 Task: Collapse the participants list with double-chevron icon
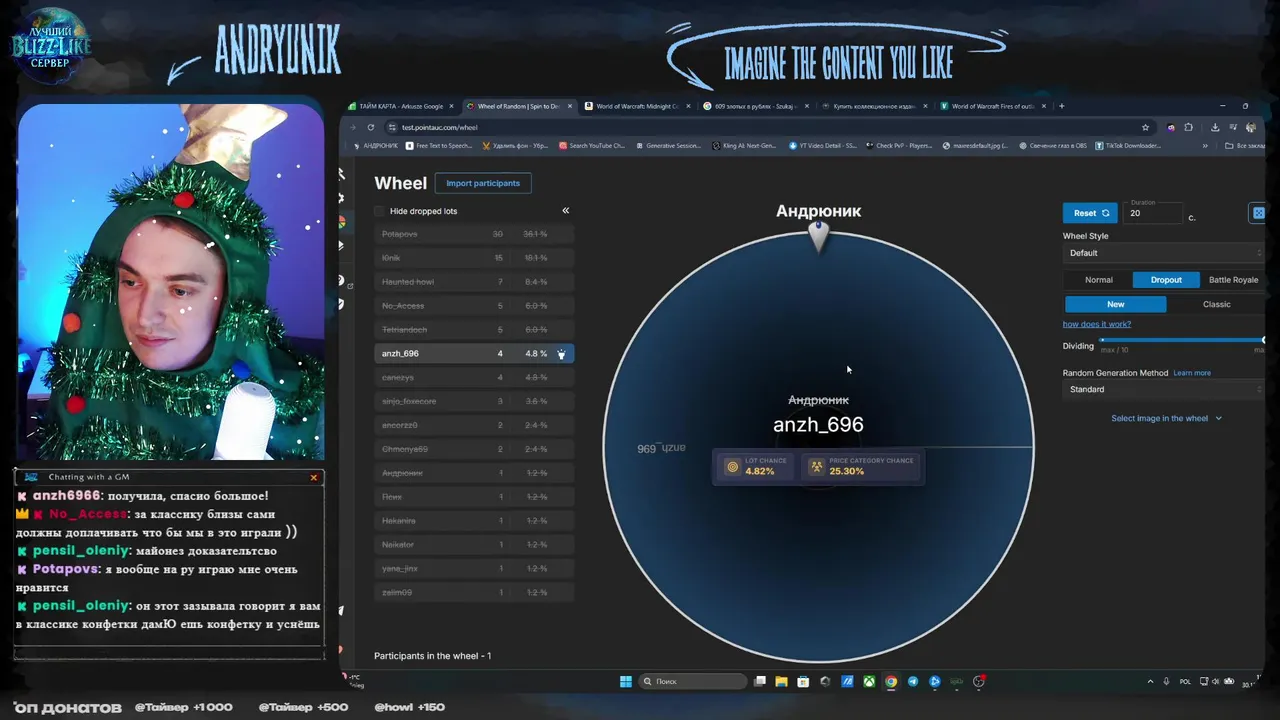[566, 211]
